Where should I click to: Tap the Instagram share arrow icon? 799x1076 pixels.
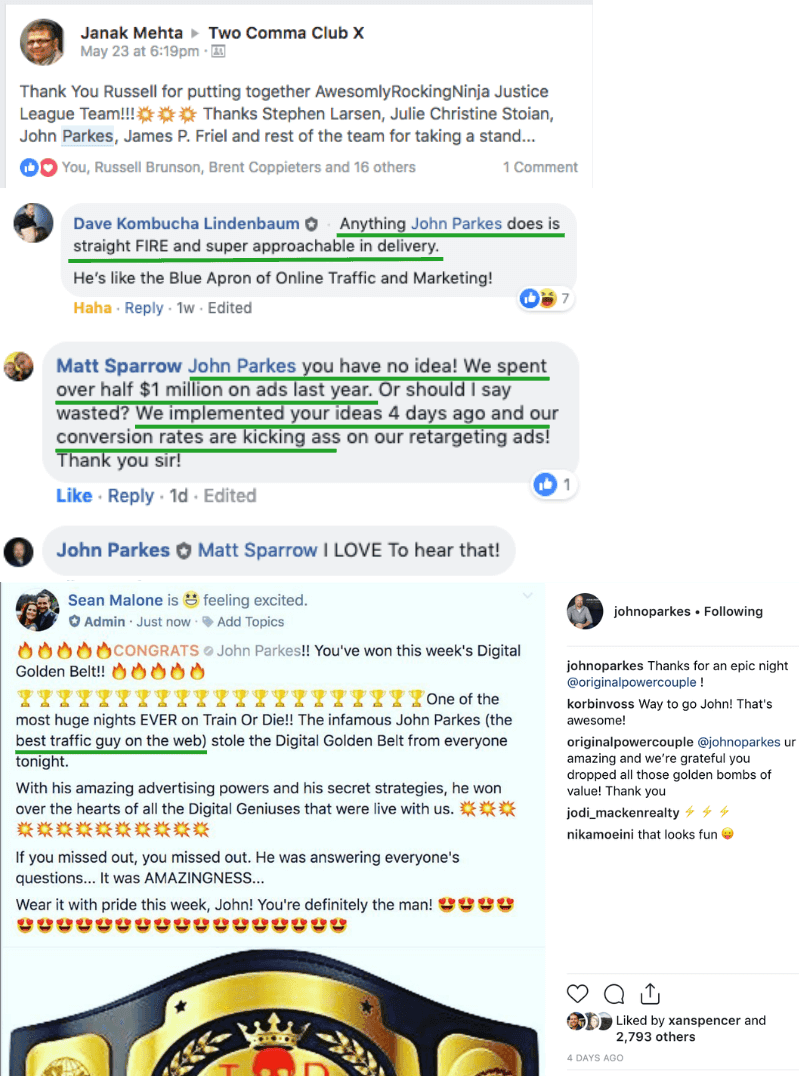[x=650, y=993]
